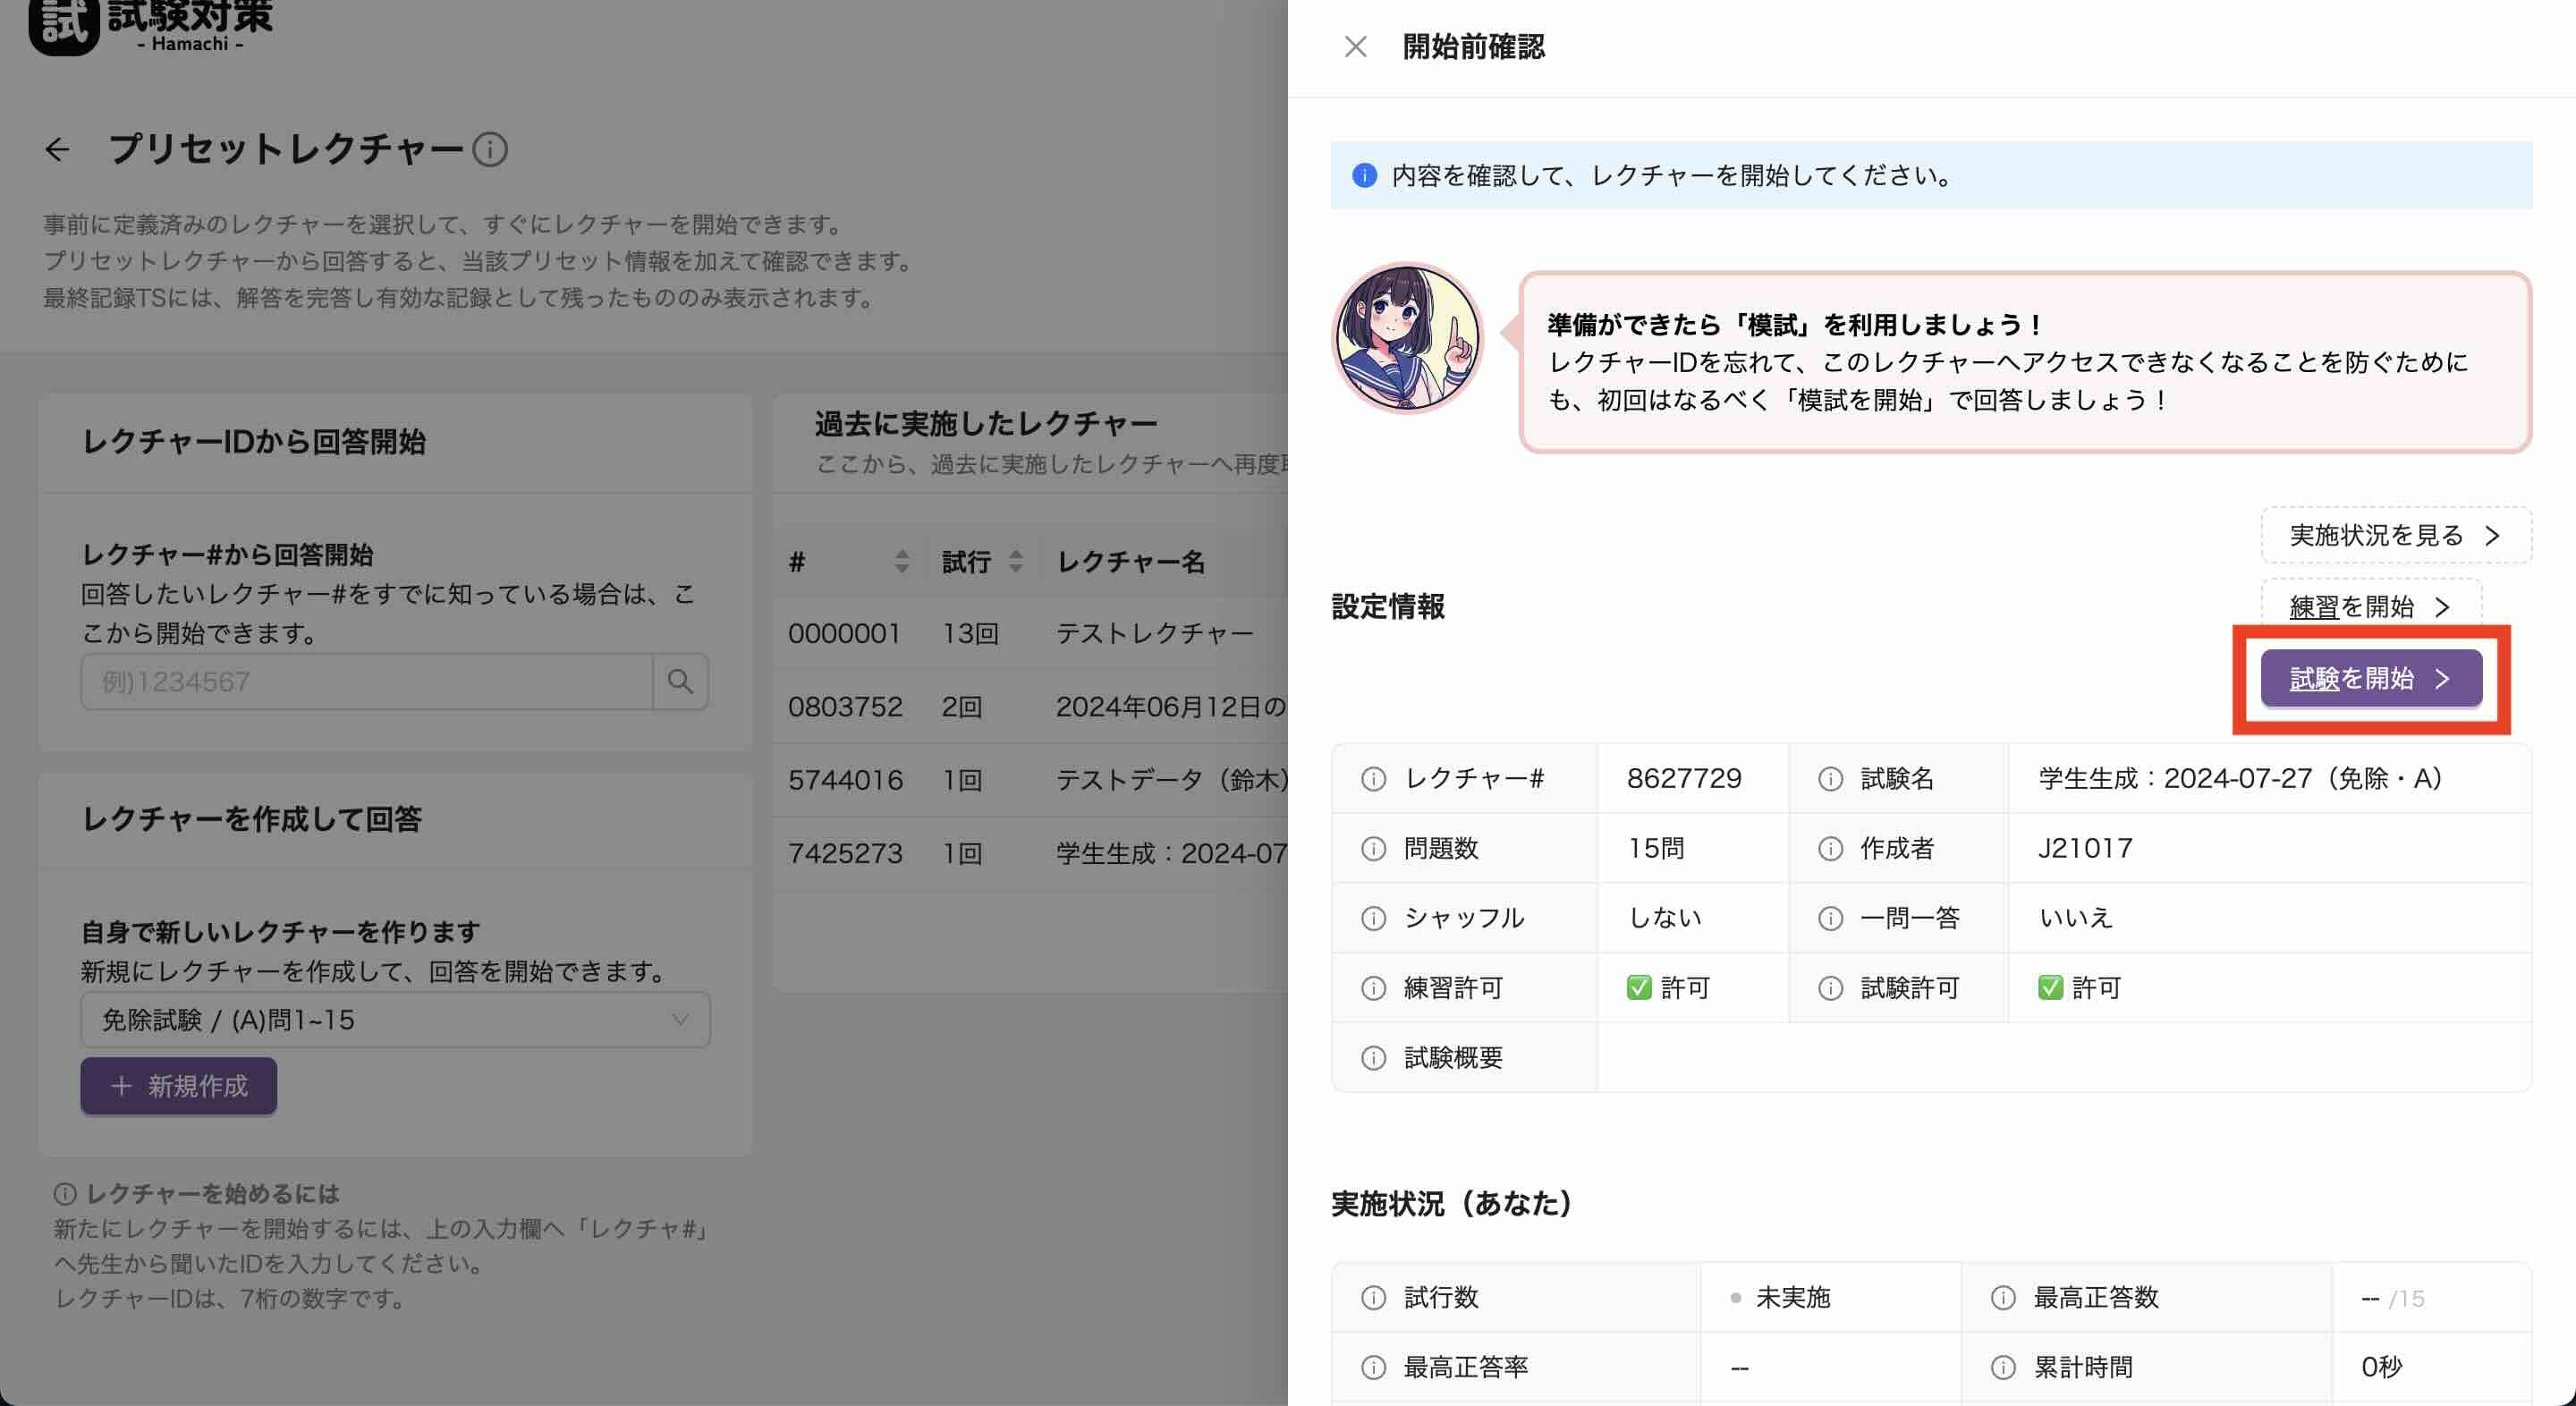Click the student avatar image
2576x1406 pixels.
tap(1407, 338)
